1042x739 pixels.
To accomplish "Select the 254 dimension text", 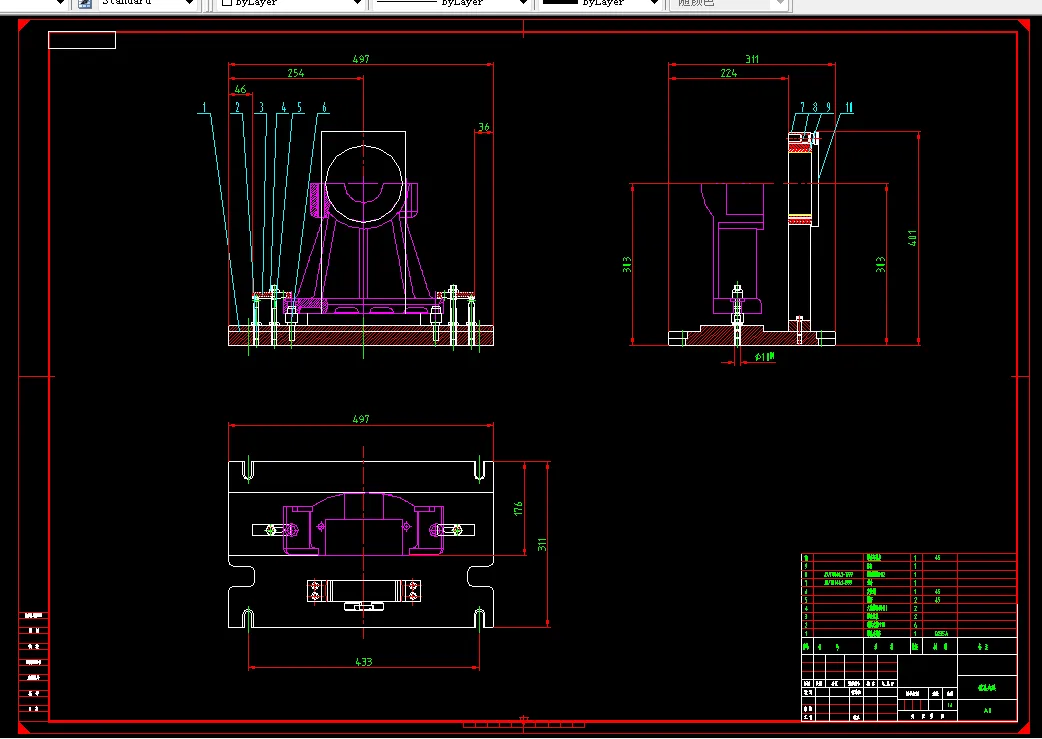I will tap(296, 73).
